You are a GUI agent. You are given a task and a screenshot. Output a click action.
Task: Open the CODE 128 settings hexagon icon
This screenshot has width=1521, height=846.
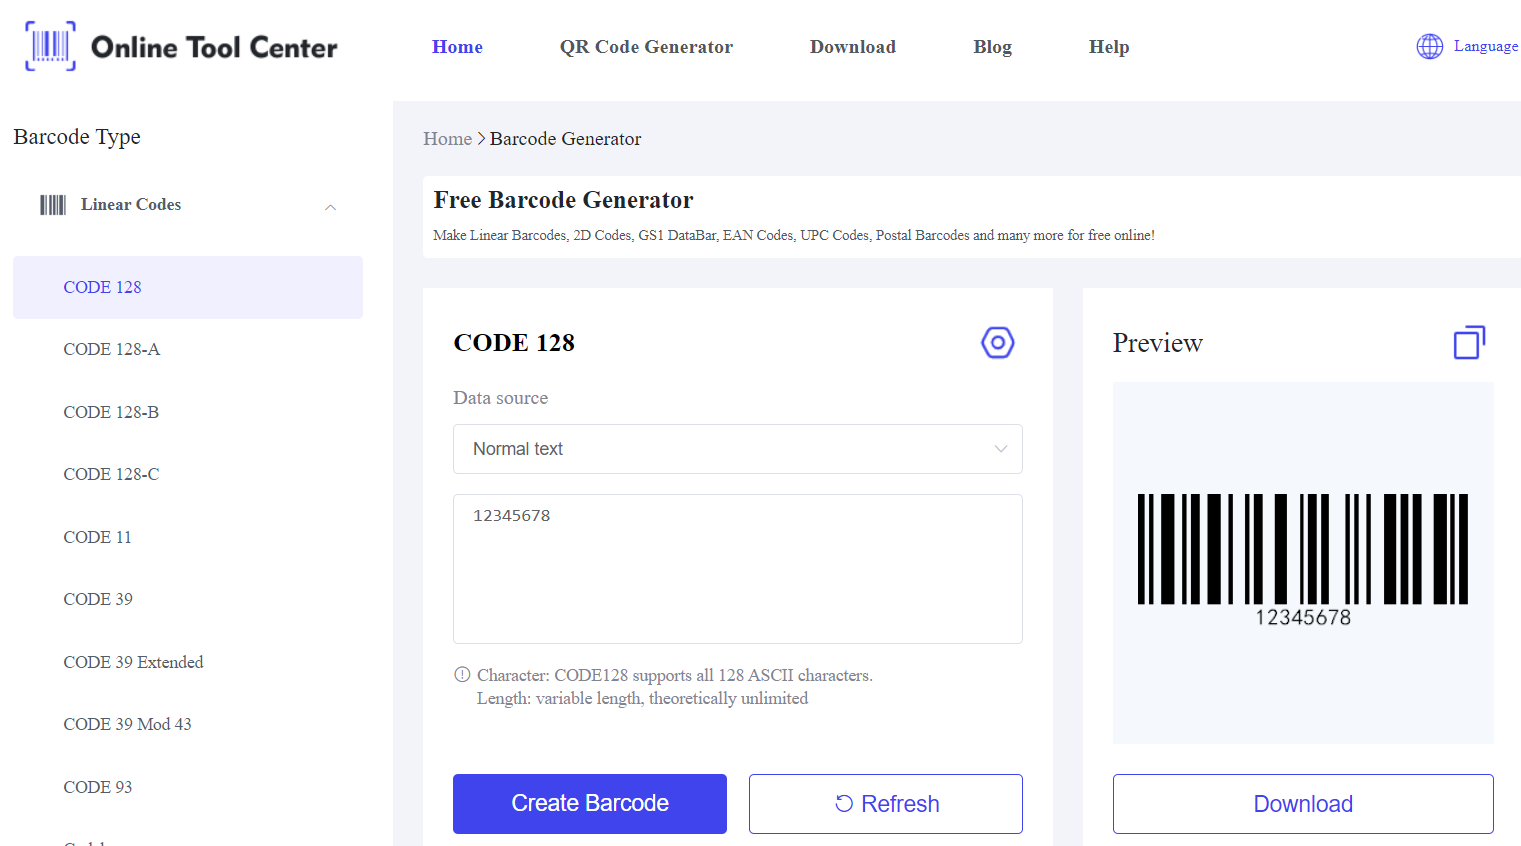pos(997,343)
